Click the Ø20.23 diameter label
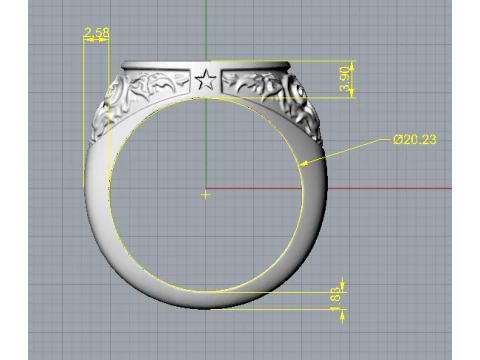 (x=414, y=139)
